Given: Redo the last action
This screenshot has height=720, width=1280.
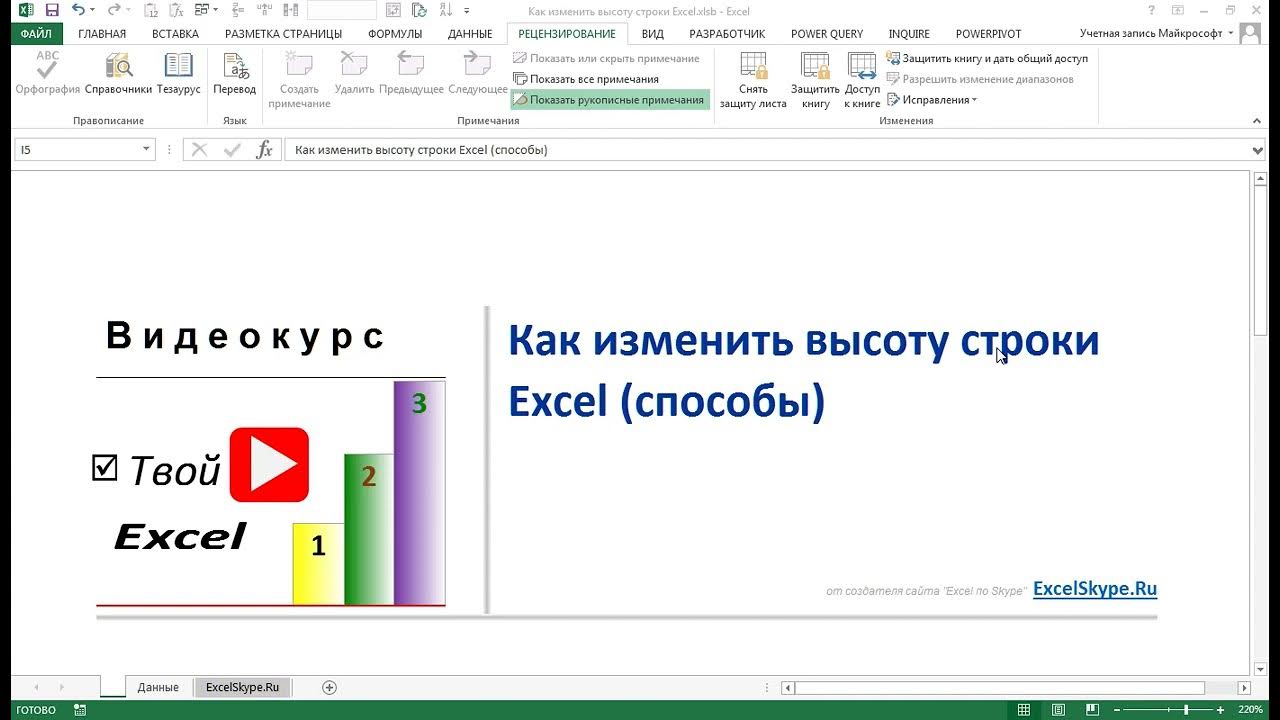Looking at the screenshot, I should click(113, 10).
